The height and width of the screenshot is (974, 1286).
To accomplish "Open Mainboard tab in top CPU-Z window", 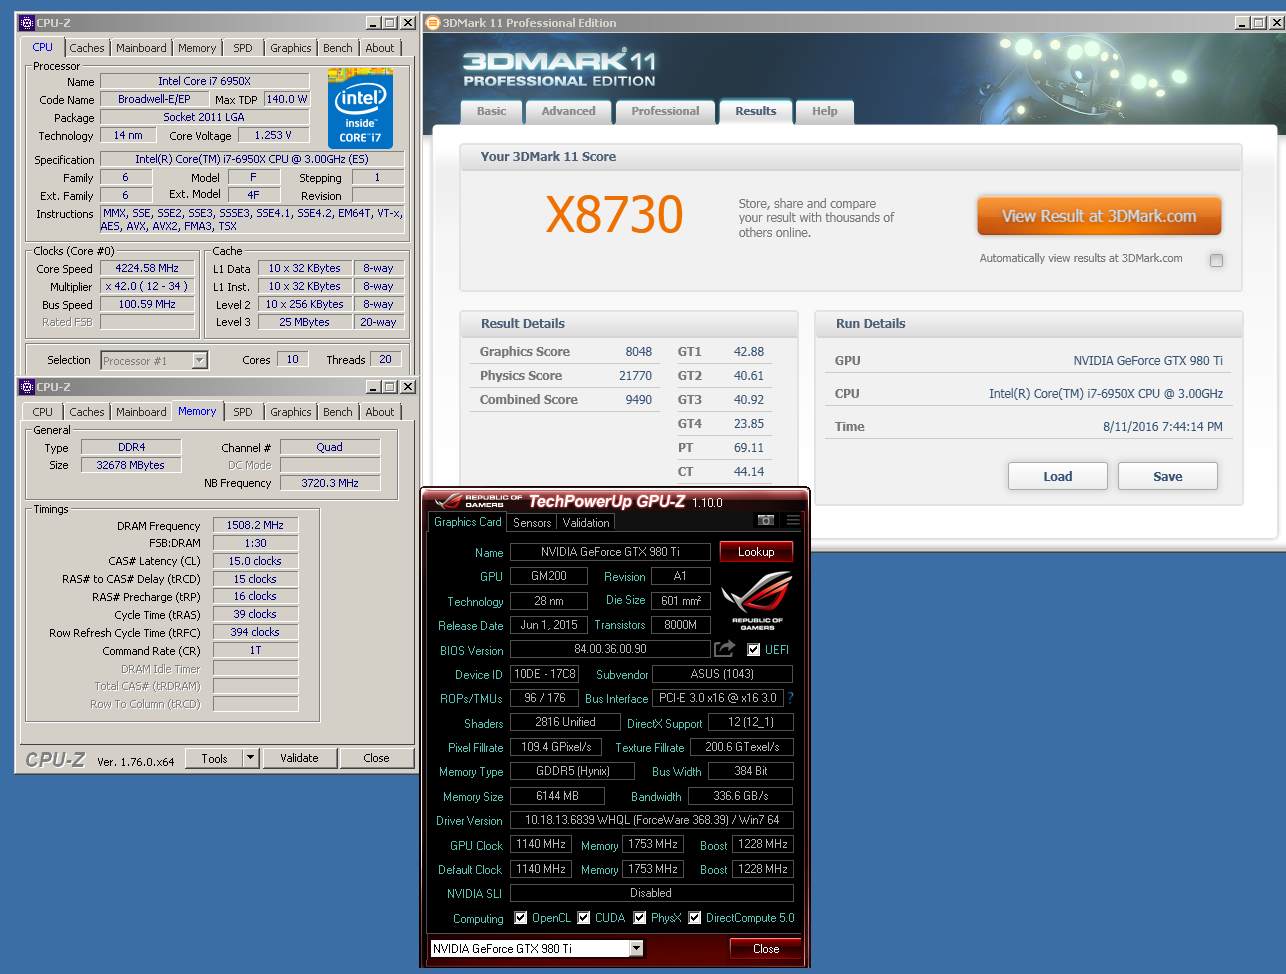I will pos(142,48).
